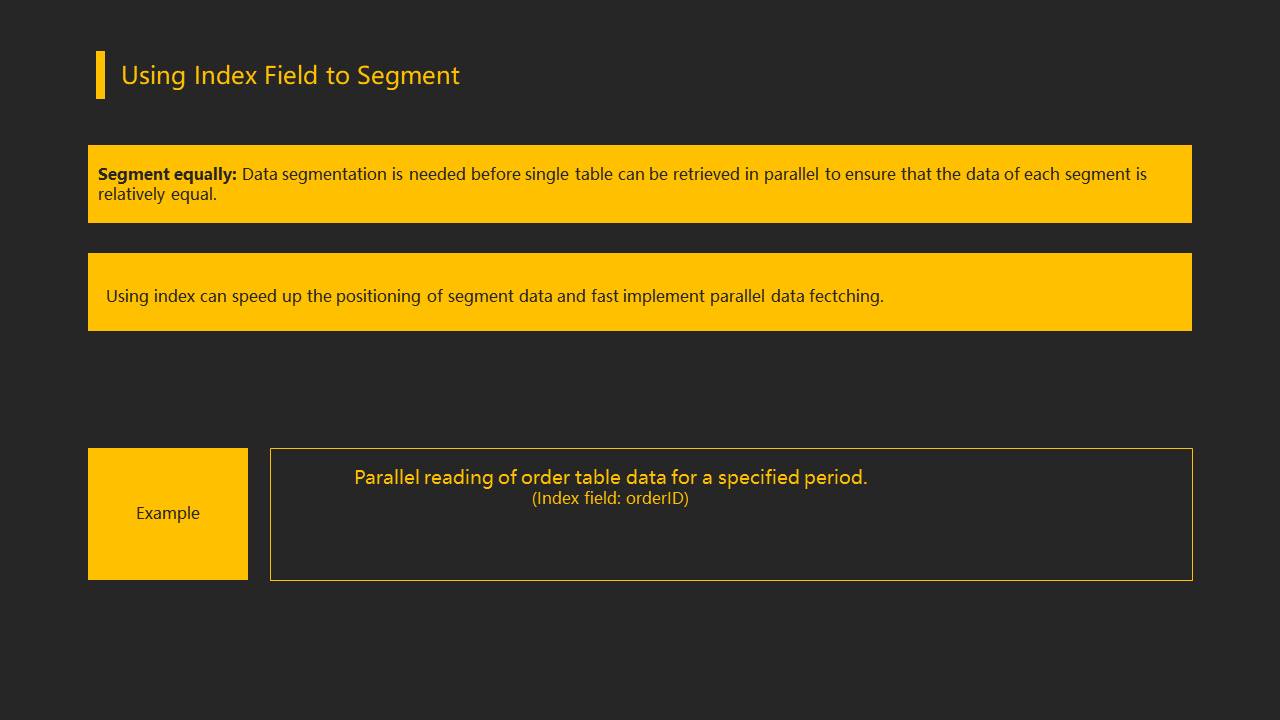Click the bold "Segment equally:" label
Image resolution: width=1280 pixels, height=720 pixels.
pyautogui.click(x=167, y=174)
